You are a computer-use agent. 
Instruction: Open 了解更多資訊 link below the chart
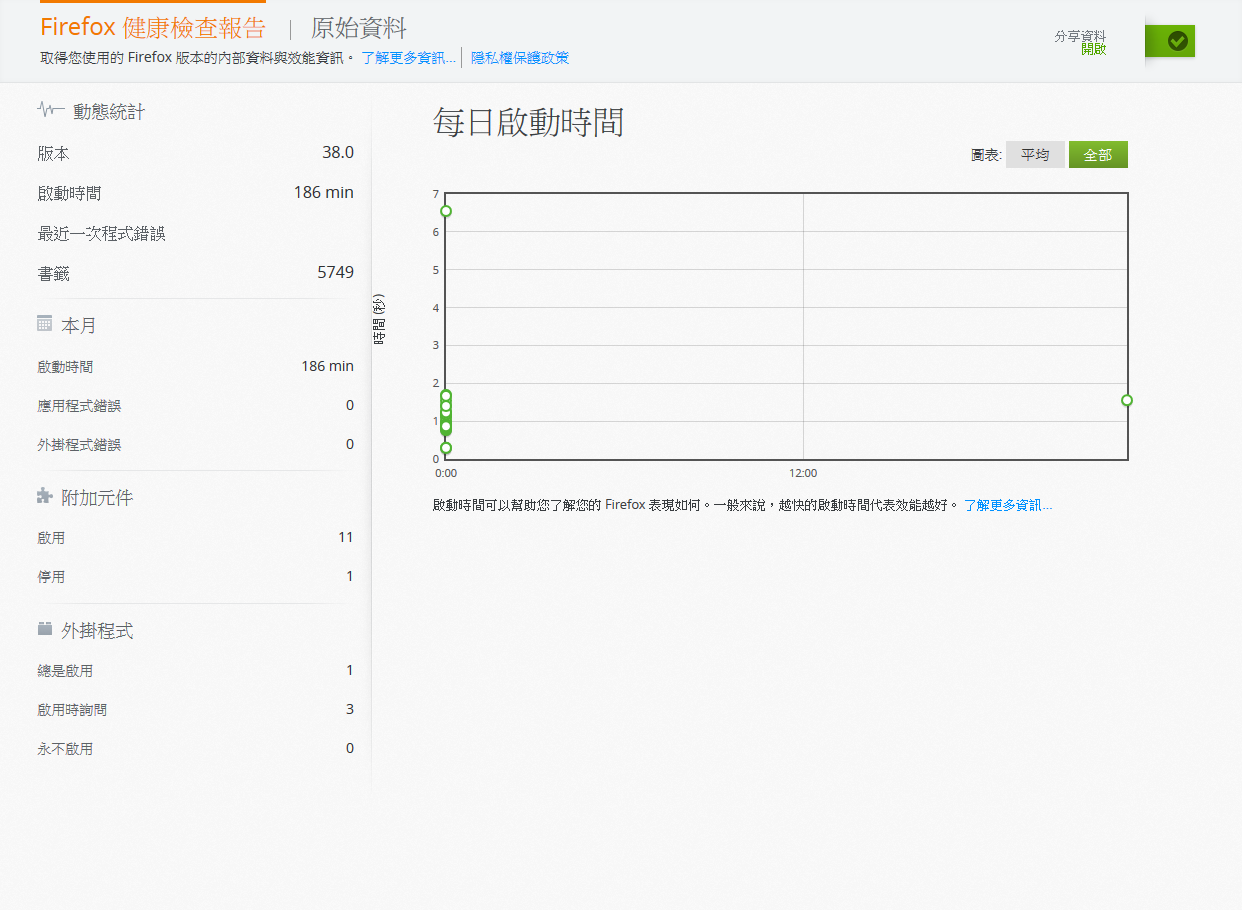1007,506
